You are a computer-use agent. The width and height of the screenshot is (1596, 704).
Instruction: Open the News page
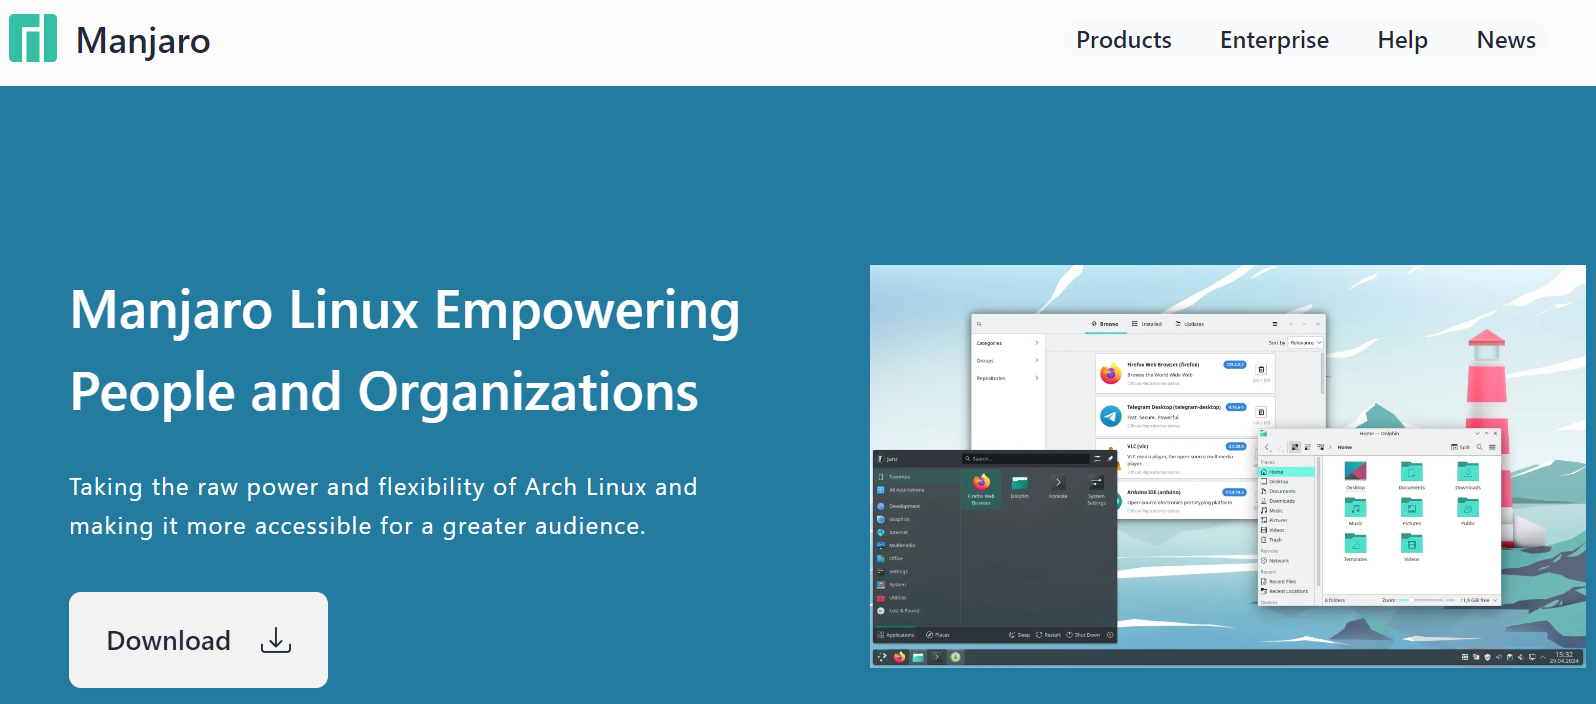tap(1505, 40)
